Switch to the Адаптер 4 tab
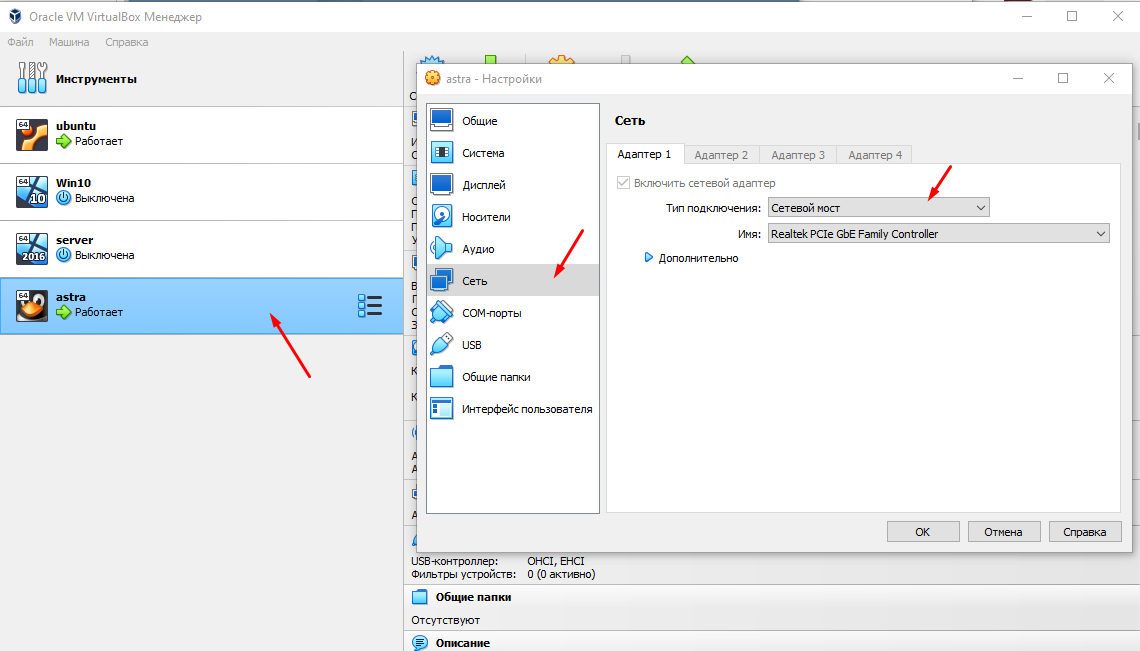1140x651 pixels. pyautogui.click(x=875, y=155)
